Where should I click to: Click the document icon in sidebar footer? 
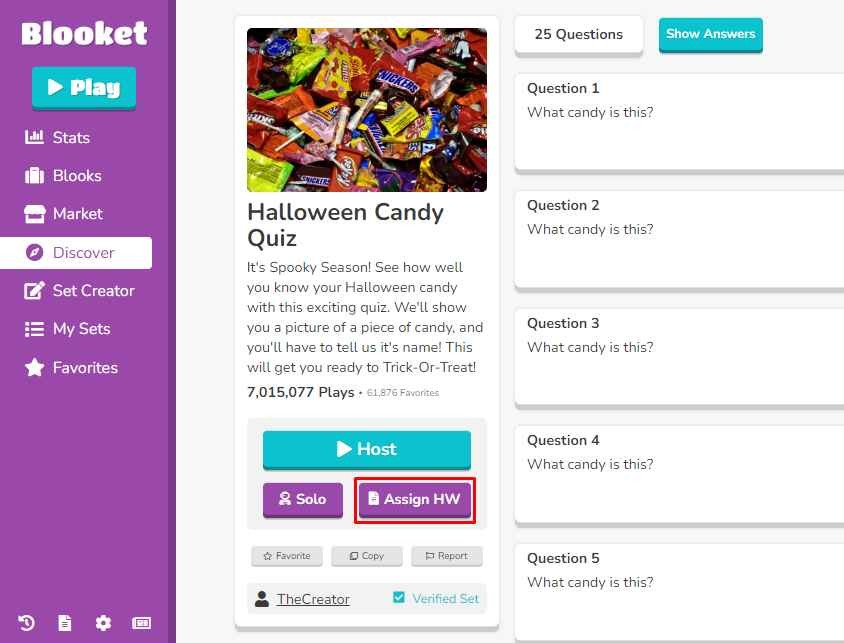(65, 623)
